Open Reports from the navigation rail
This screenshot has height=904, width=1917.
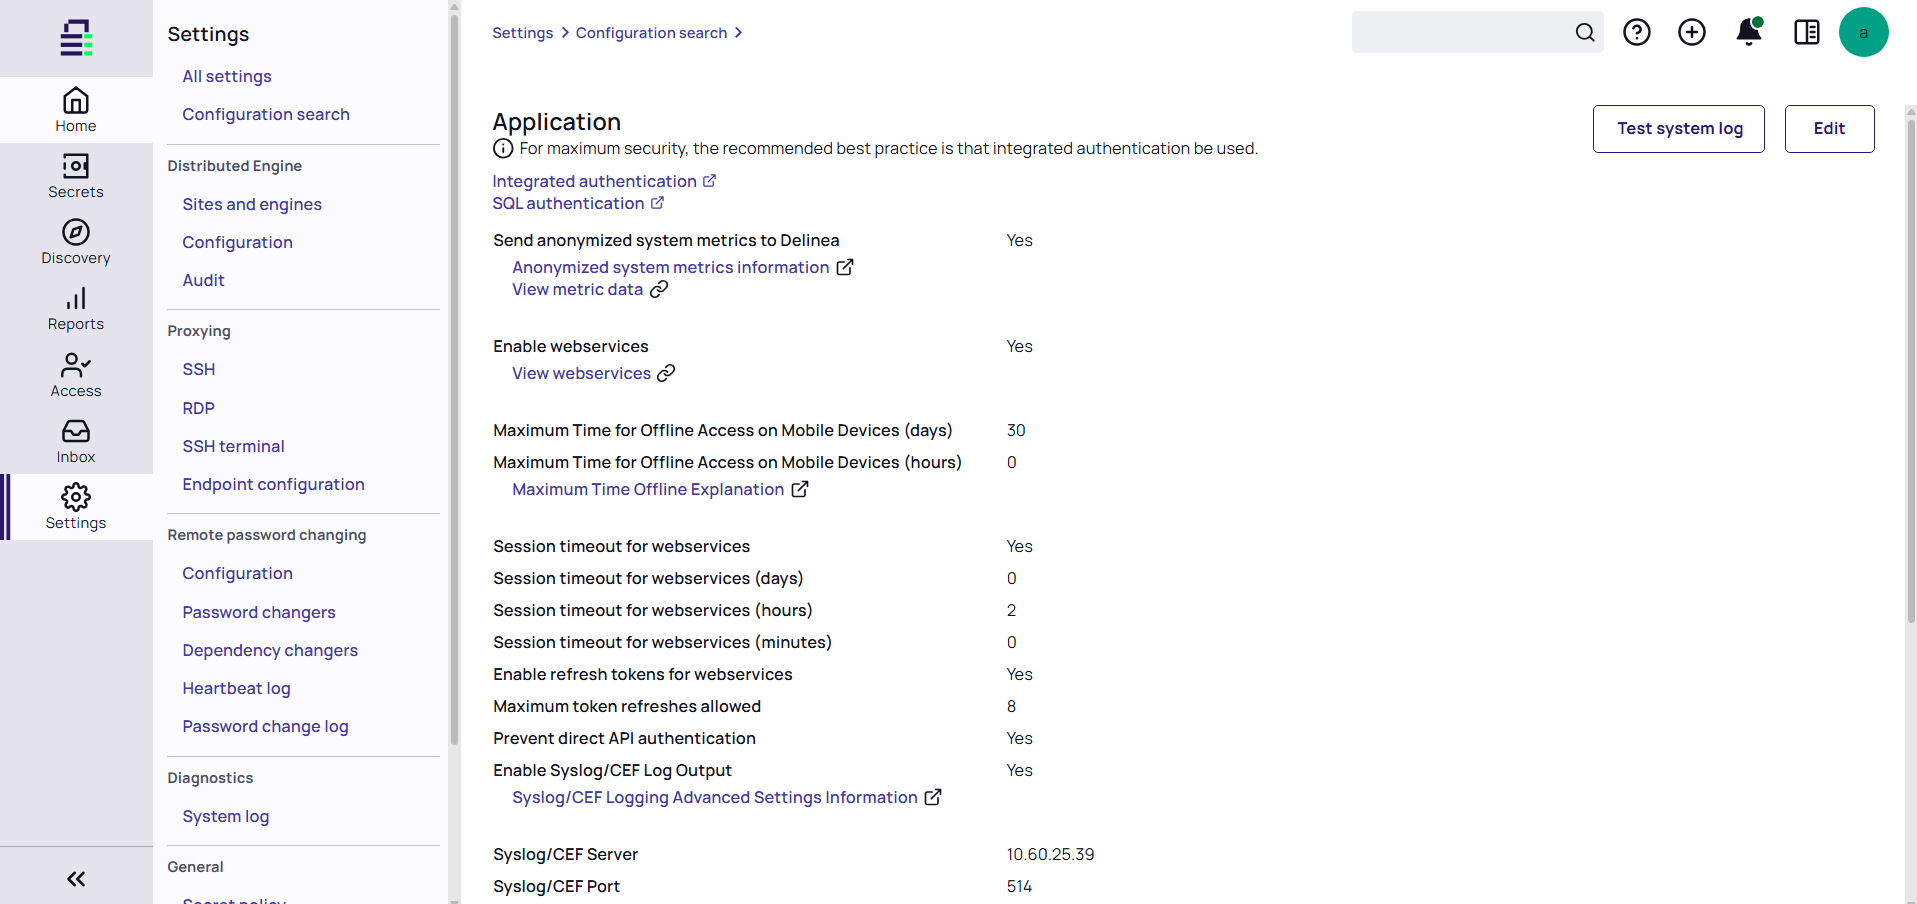point(76,309)
